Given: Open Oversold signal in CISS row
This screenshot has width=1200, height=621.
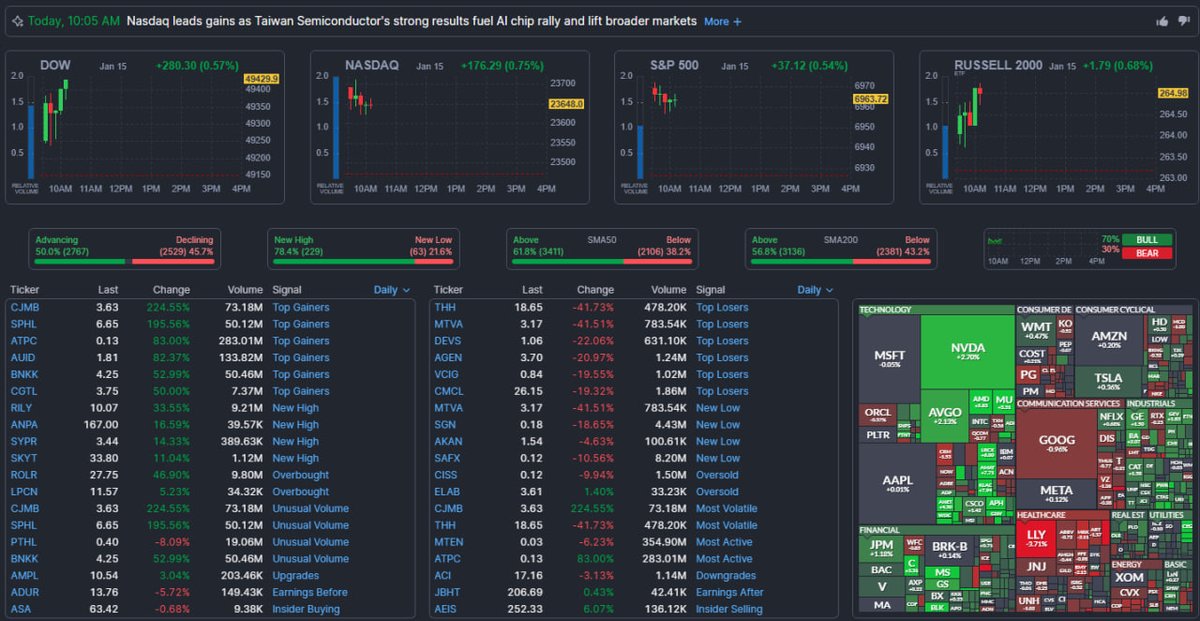Looking at the screenshot, I should 717,475.
